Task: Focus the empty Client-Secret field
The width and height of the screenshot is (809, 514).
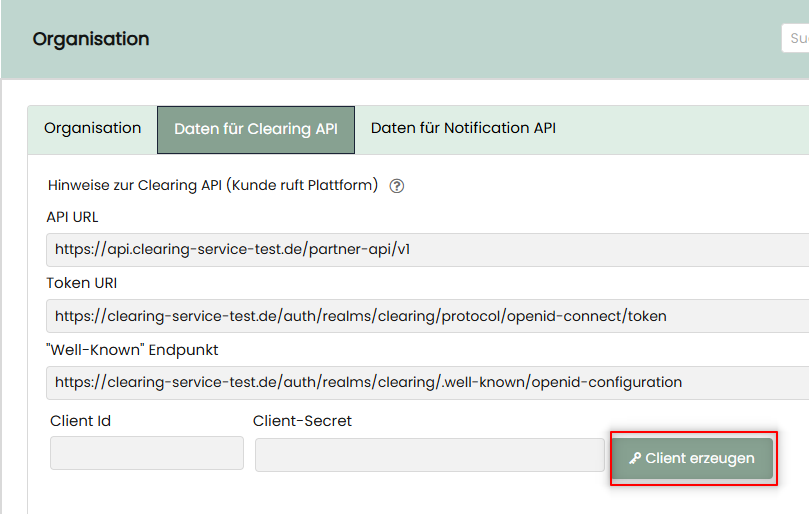Action: pyautogui.click(x=429, y=454)
